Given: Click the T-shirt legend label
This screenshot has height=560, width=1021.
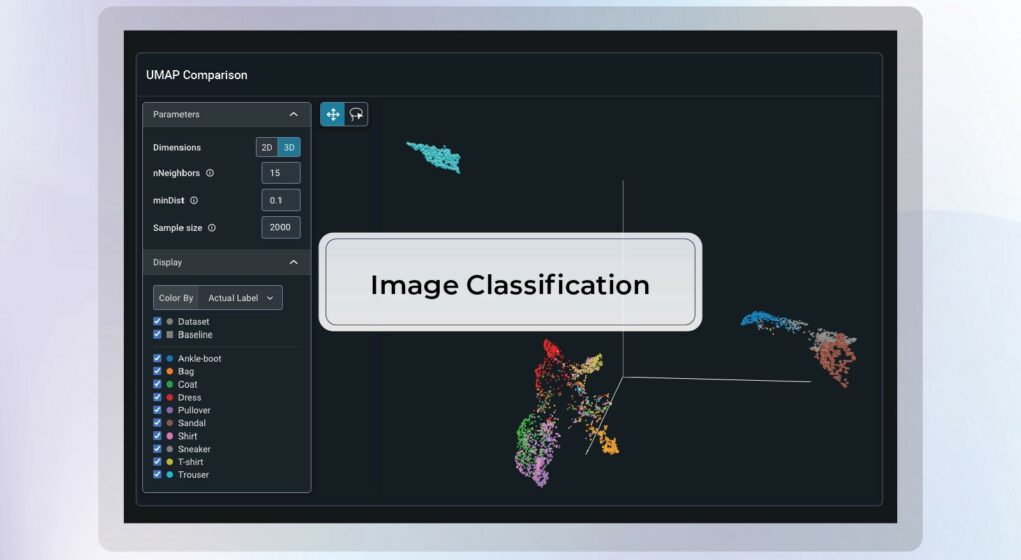Looking at the screenshot, I should 191,462.
